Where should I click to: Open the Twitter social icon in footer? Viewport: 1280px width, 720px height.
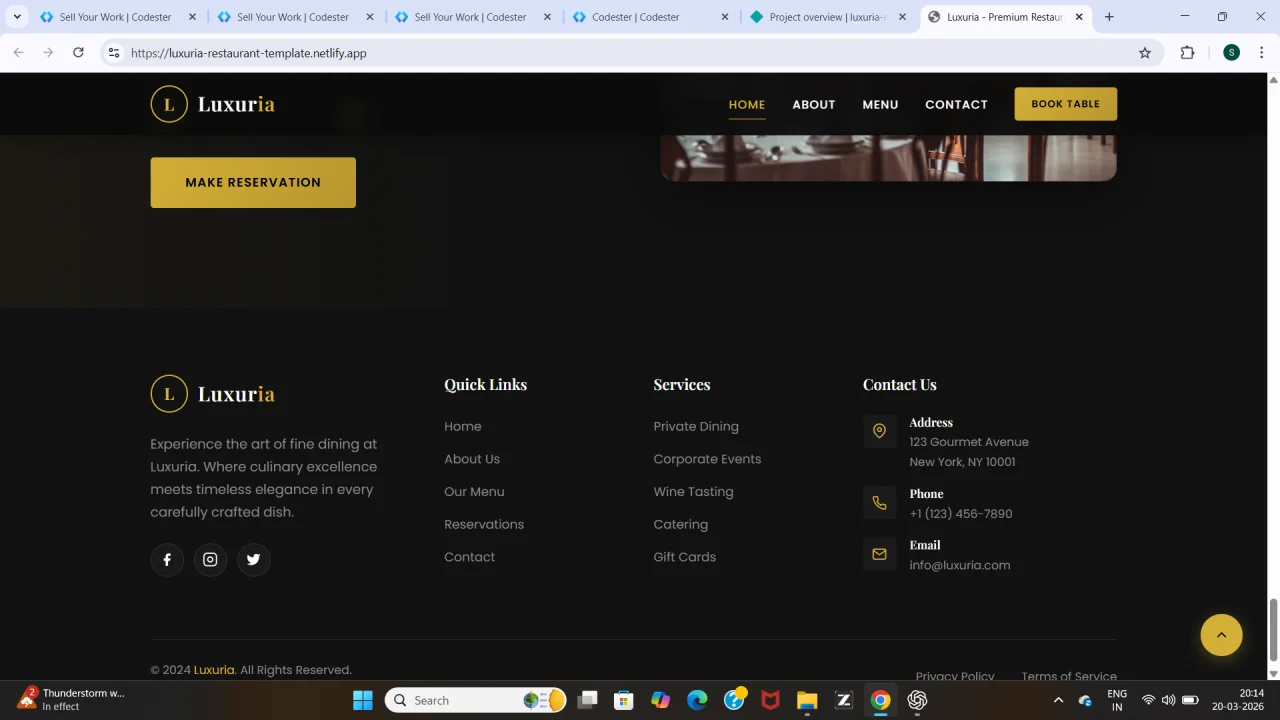(x=254, y=560)
